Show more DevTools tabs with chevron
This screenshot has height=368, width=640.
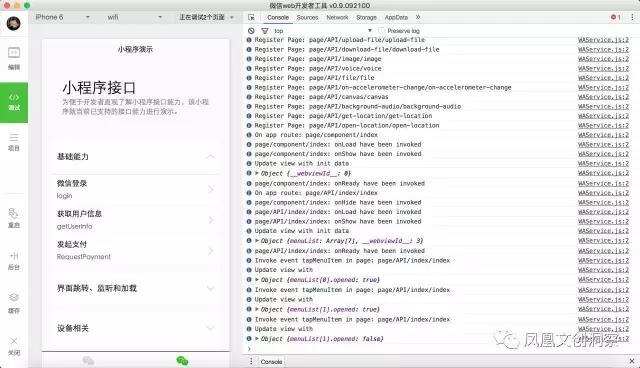point(418,17)
